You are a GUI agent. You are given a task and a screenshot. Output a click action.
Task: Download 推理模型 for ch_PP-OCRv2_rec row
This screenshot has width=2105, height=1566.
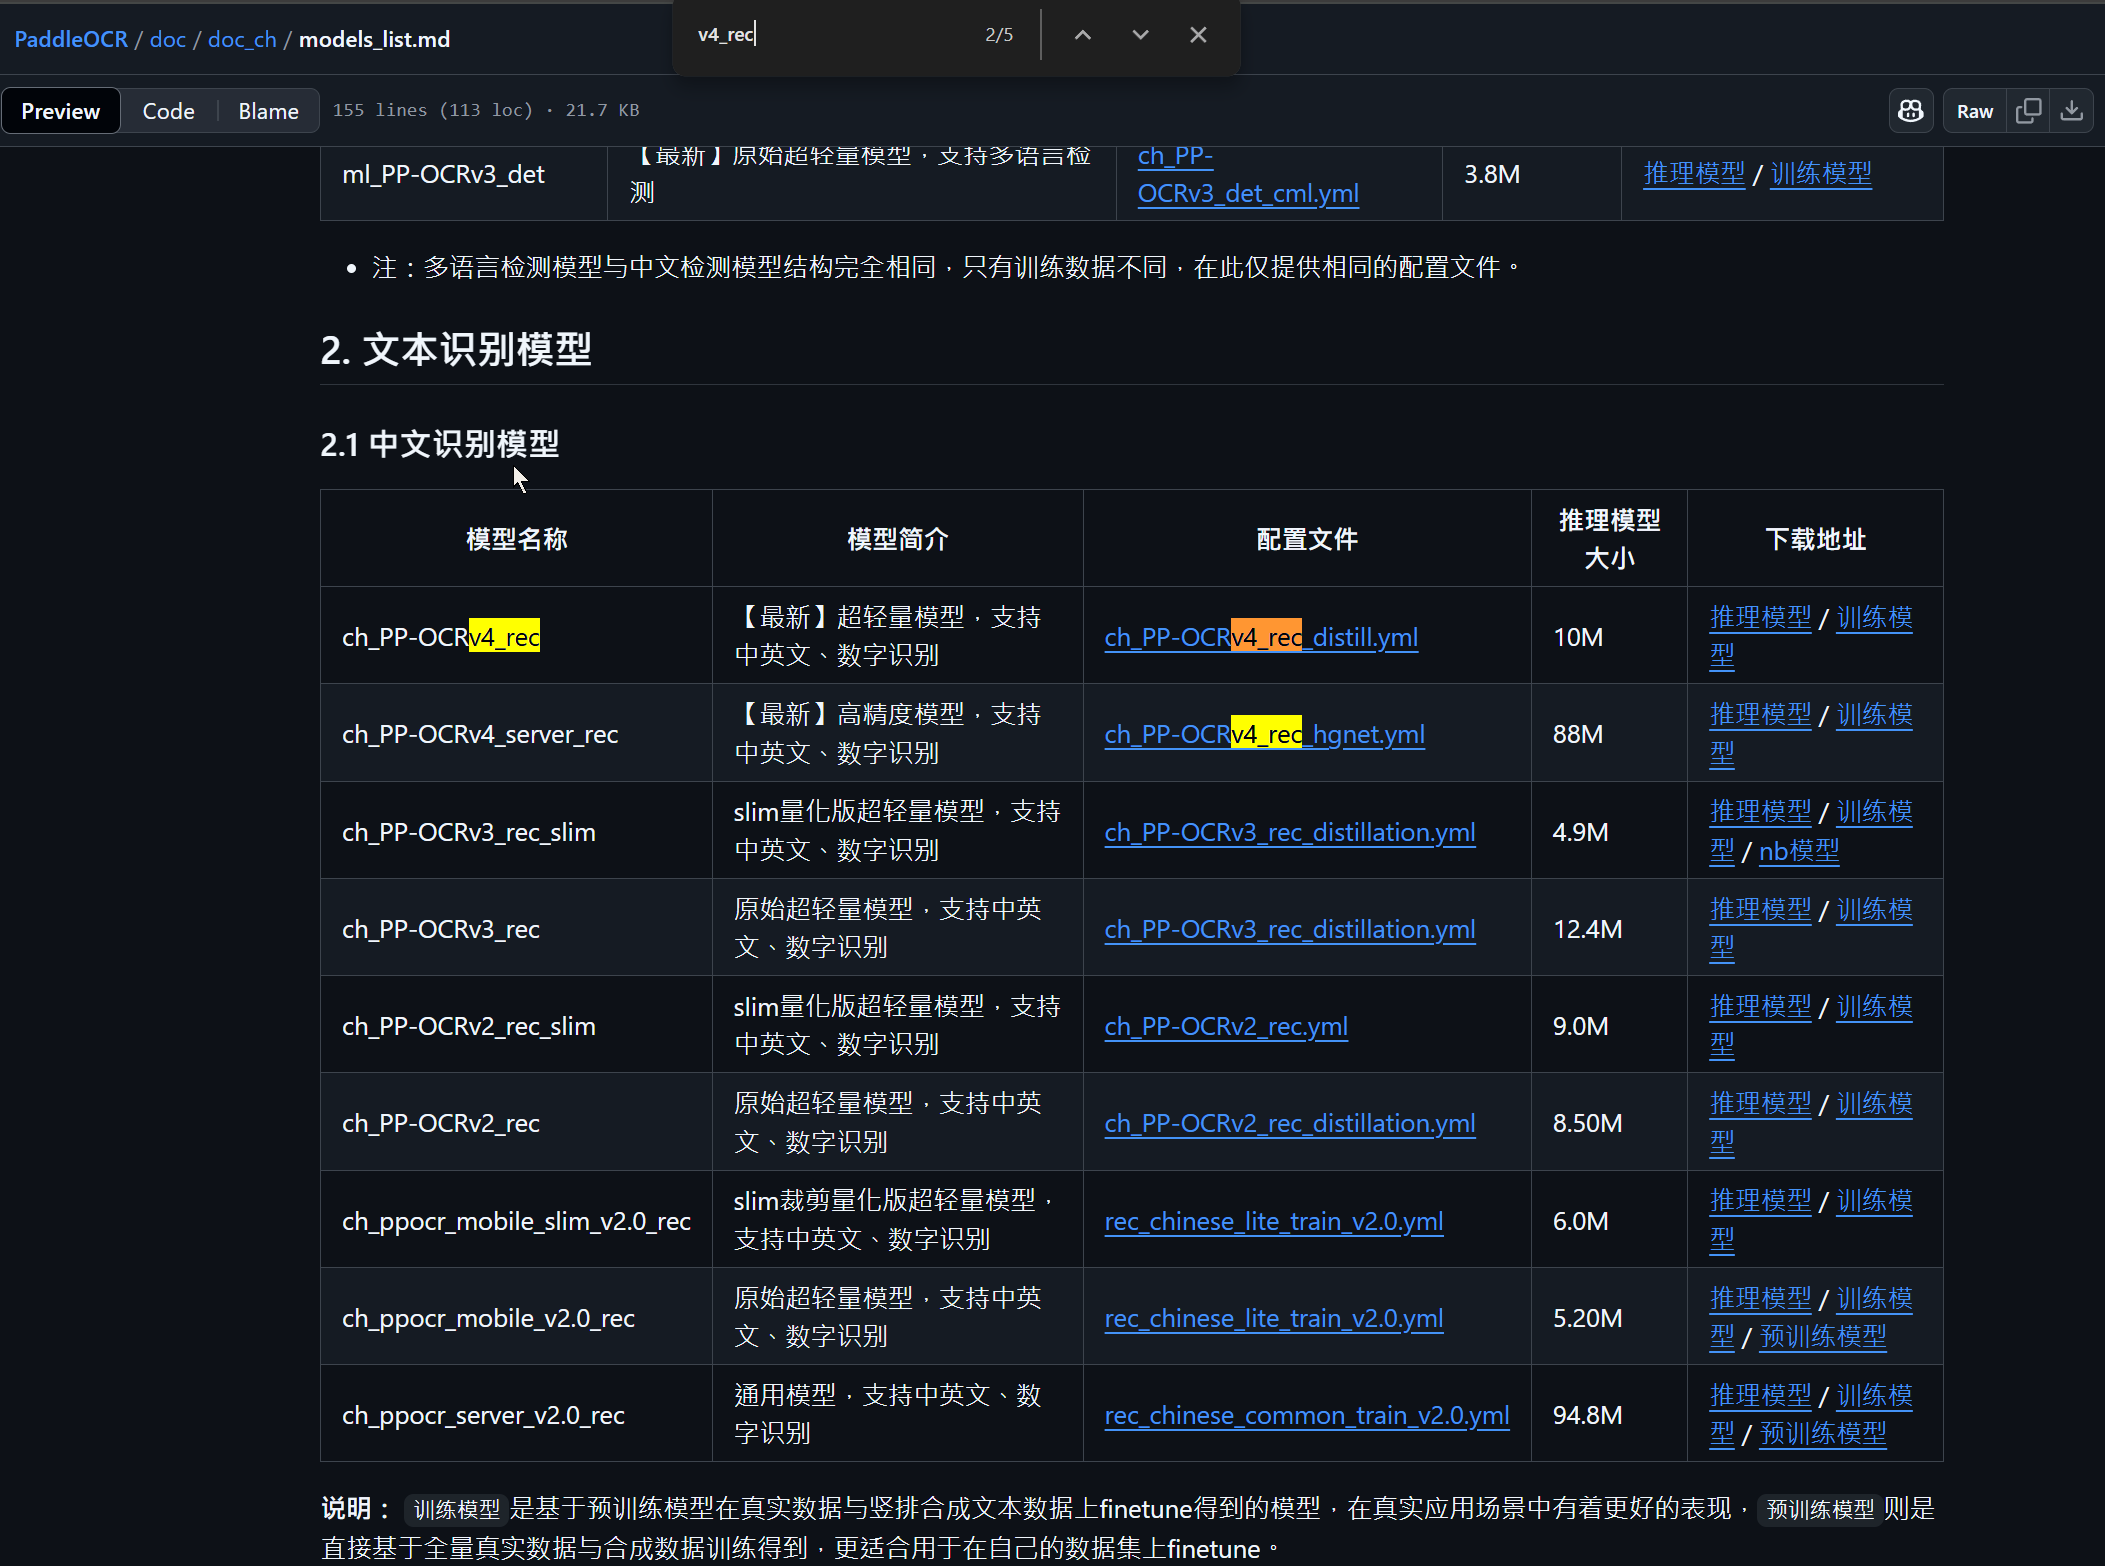(1760, 1103)
